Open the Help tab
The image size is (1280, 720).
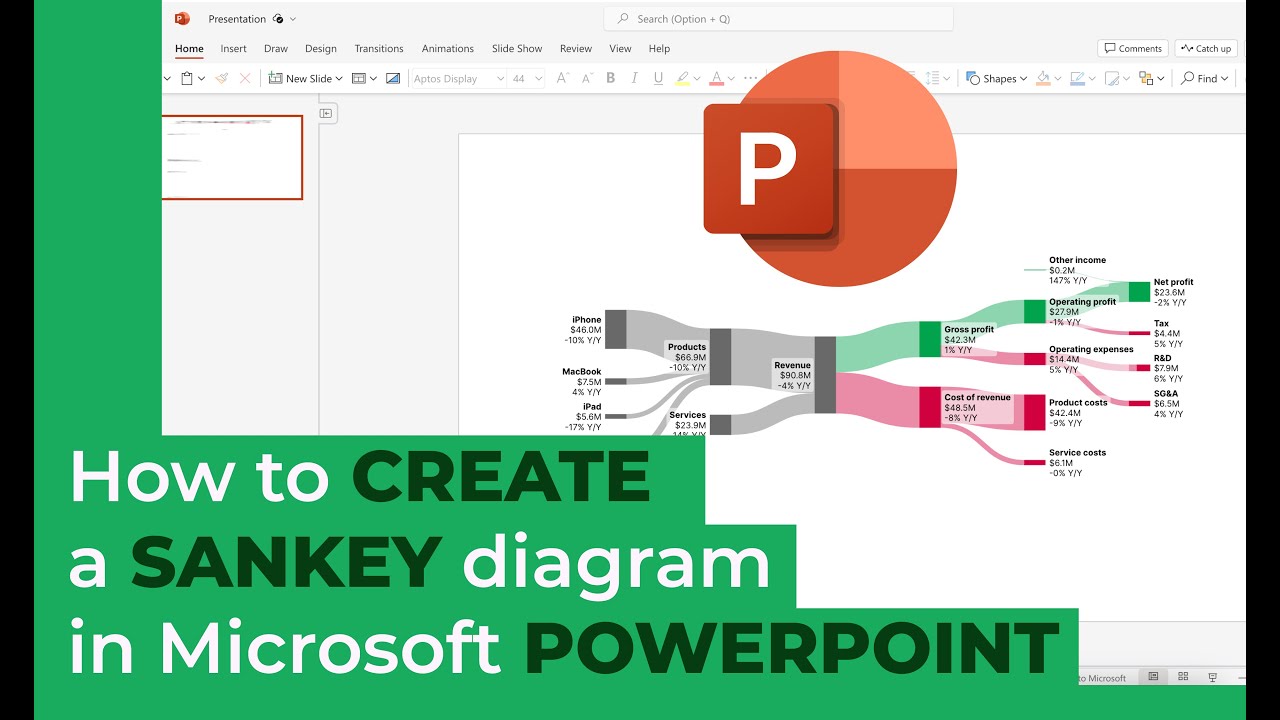click(659, 48)
